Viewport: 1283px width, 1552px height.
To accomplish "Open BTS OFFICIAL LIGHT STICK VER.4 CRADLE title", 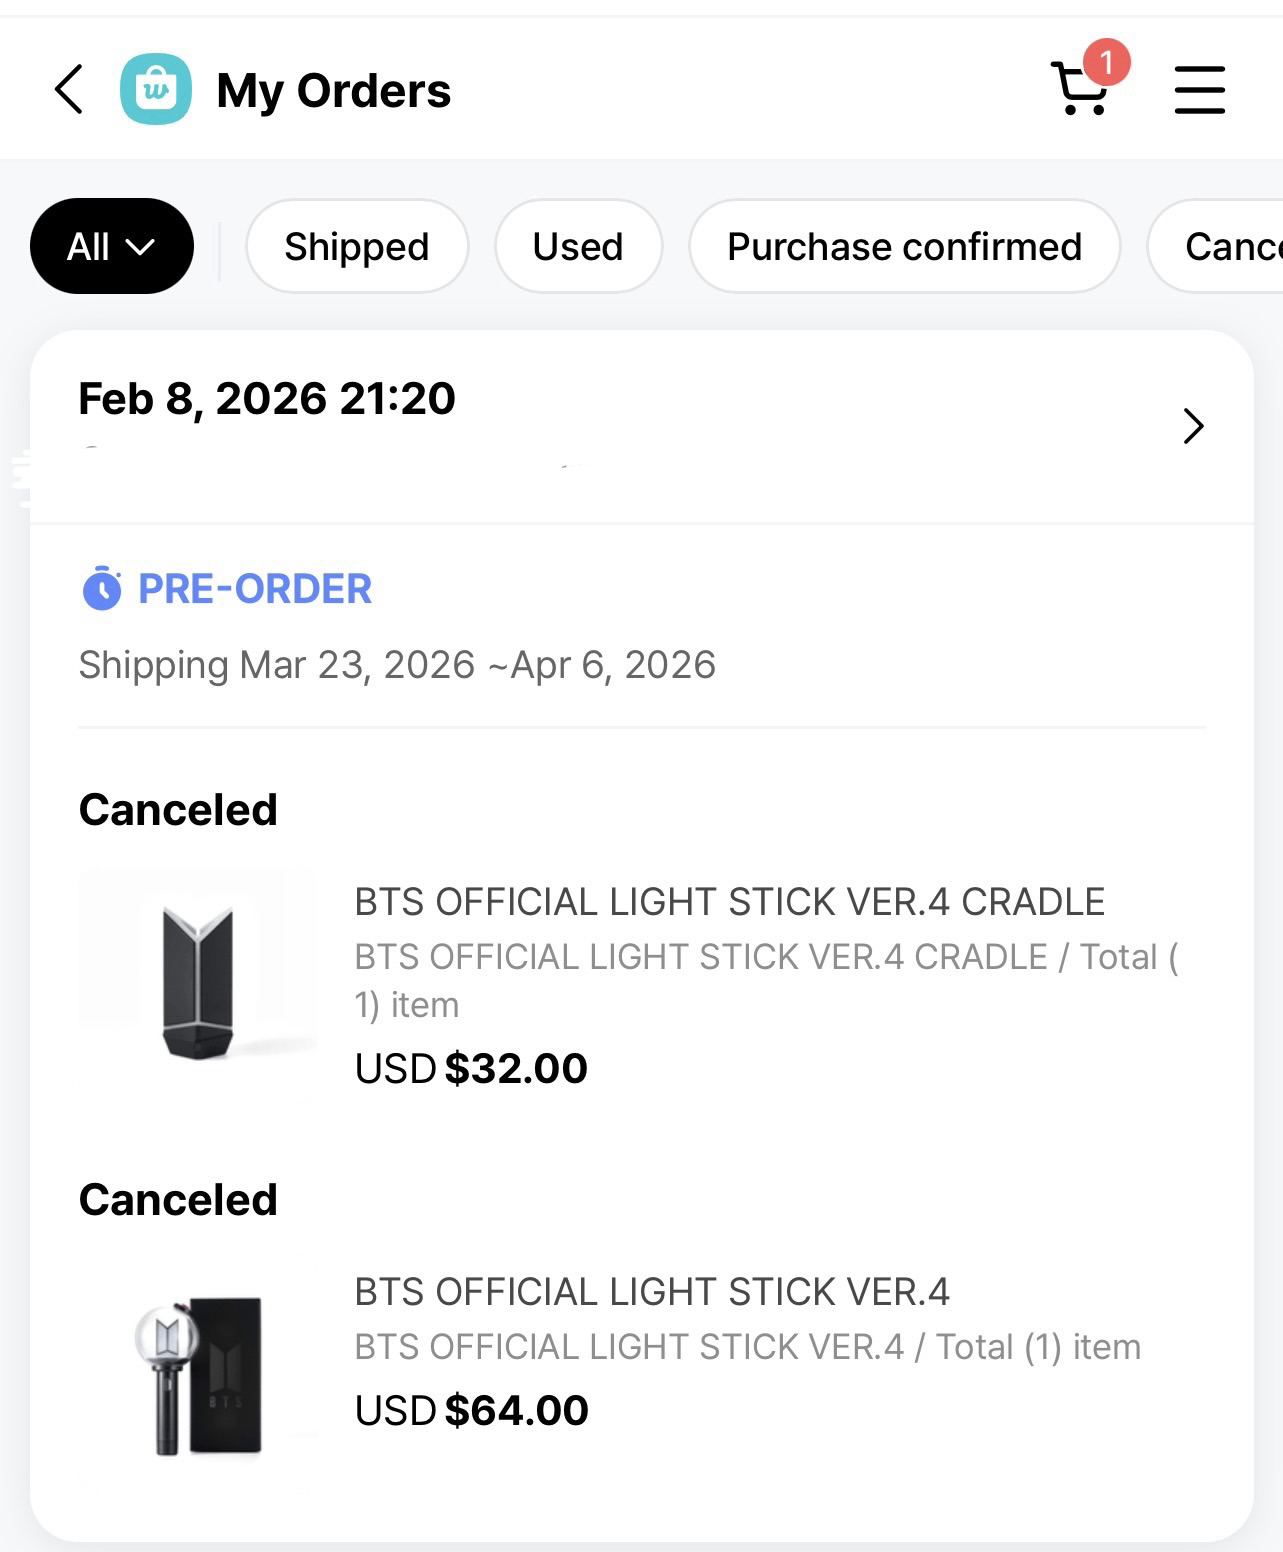I will point(729,902).
